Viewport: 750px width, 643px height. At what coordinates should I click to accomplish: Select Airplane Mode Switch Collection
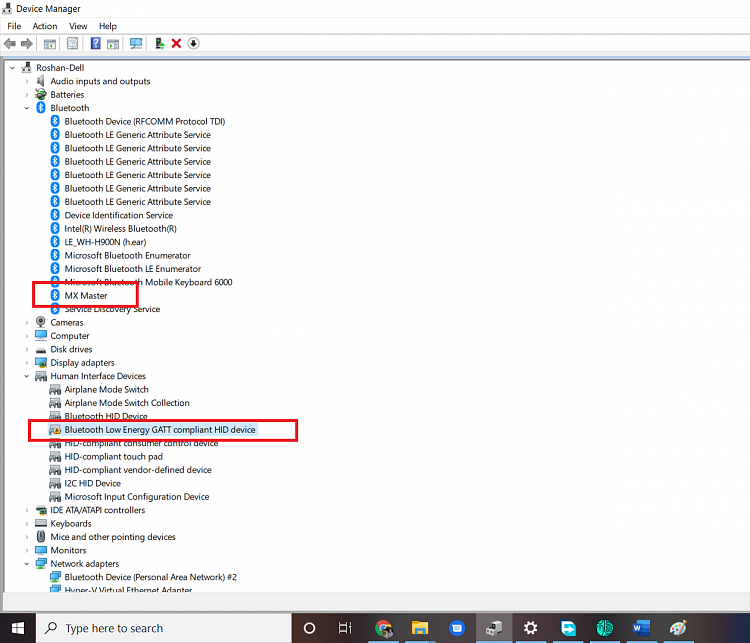coord(127,403)
